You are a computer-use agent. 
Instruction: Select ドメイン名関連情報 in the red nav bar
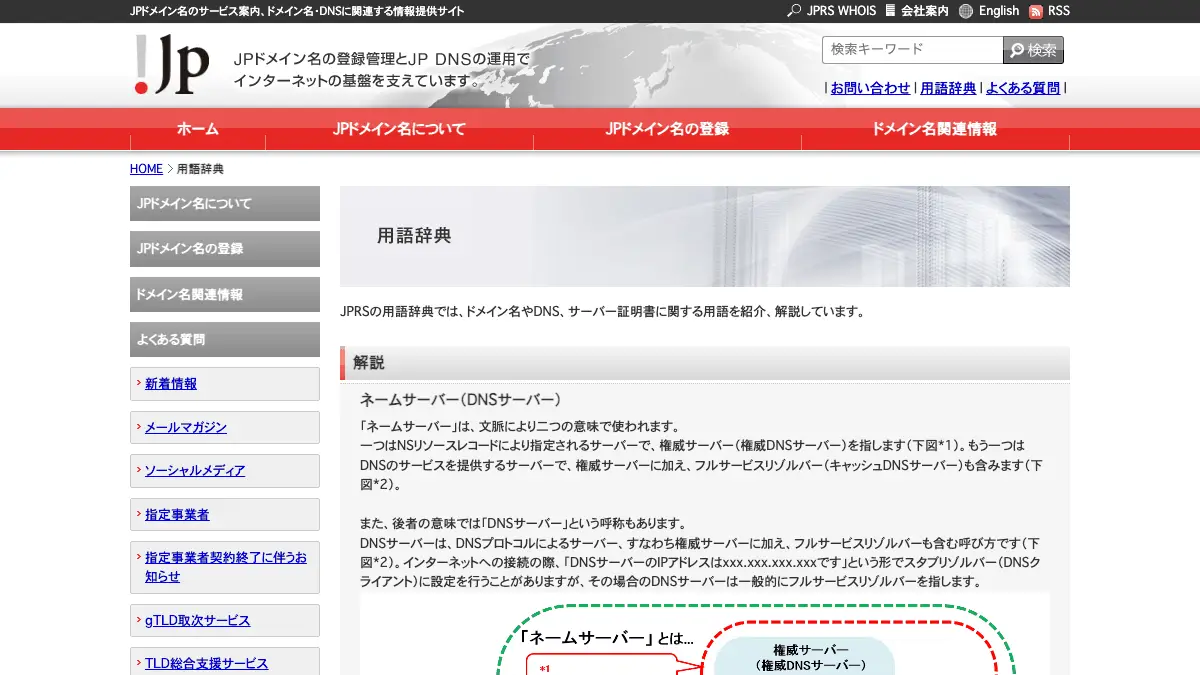934,129
